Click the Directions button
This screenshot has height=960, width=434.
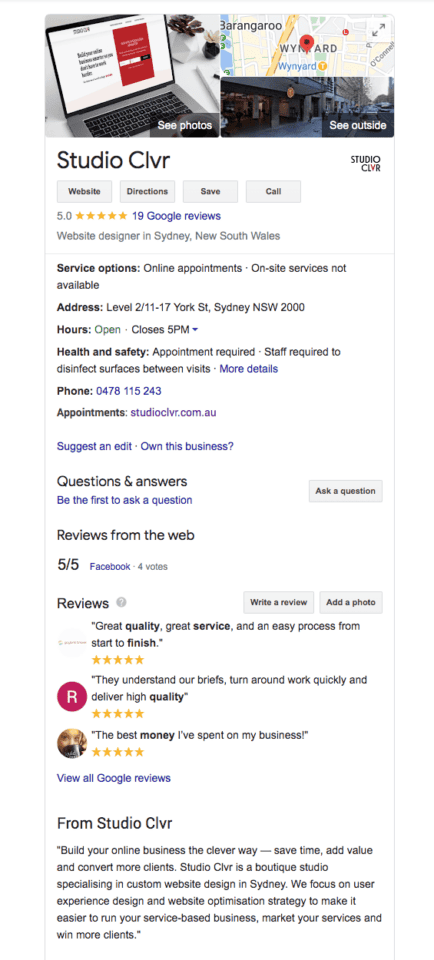(x=148, y=191)
